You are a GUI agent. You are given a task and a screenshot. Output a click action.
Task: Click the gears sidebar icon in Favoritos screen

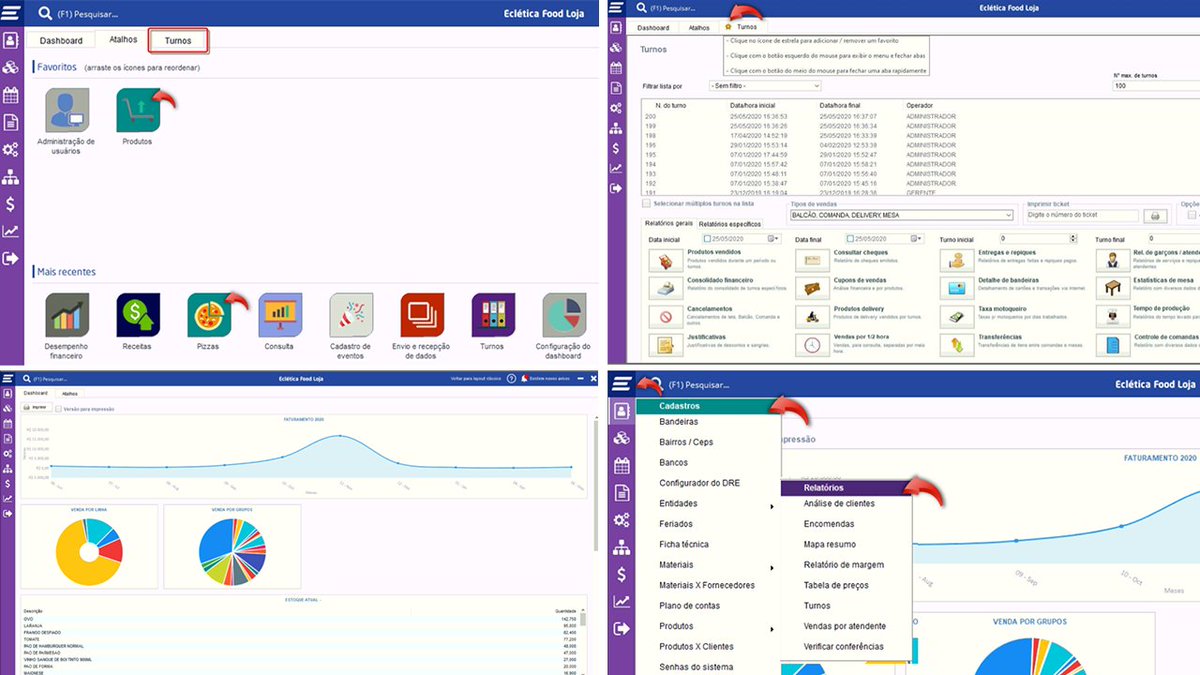pyautogui.click(x=10, y=150)
